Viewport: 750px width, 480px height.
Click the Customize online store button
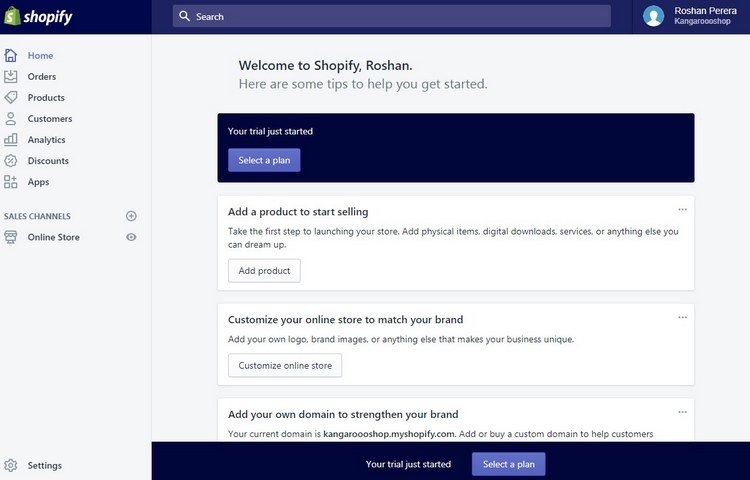[x=285, y=365]
